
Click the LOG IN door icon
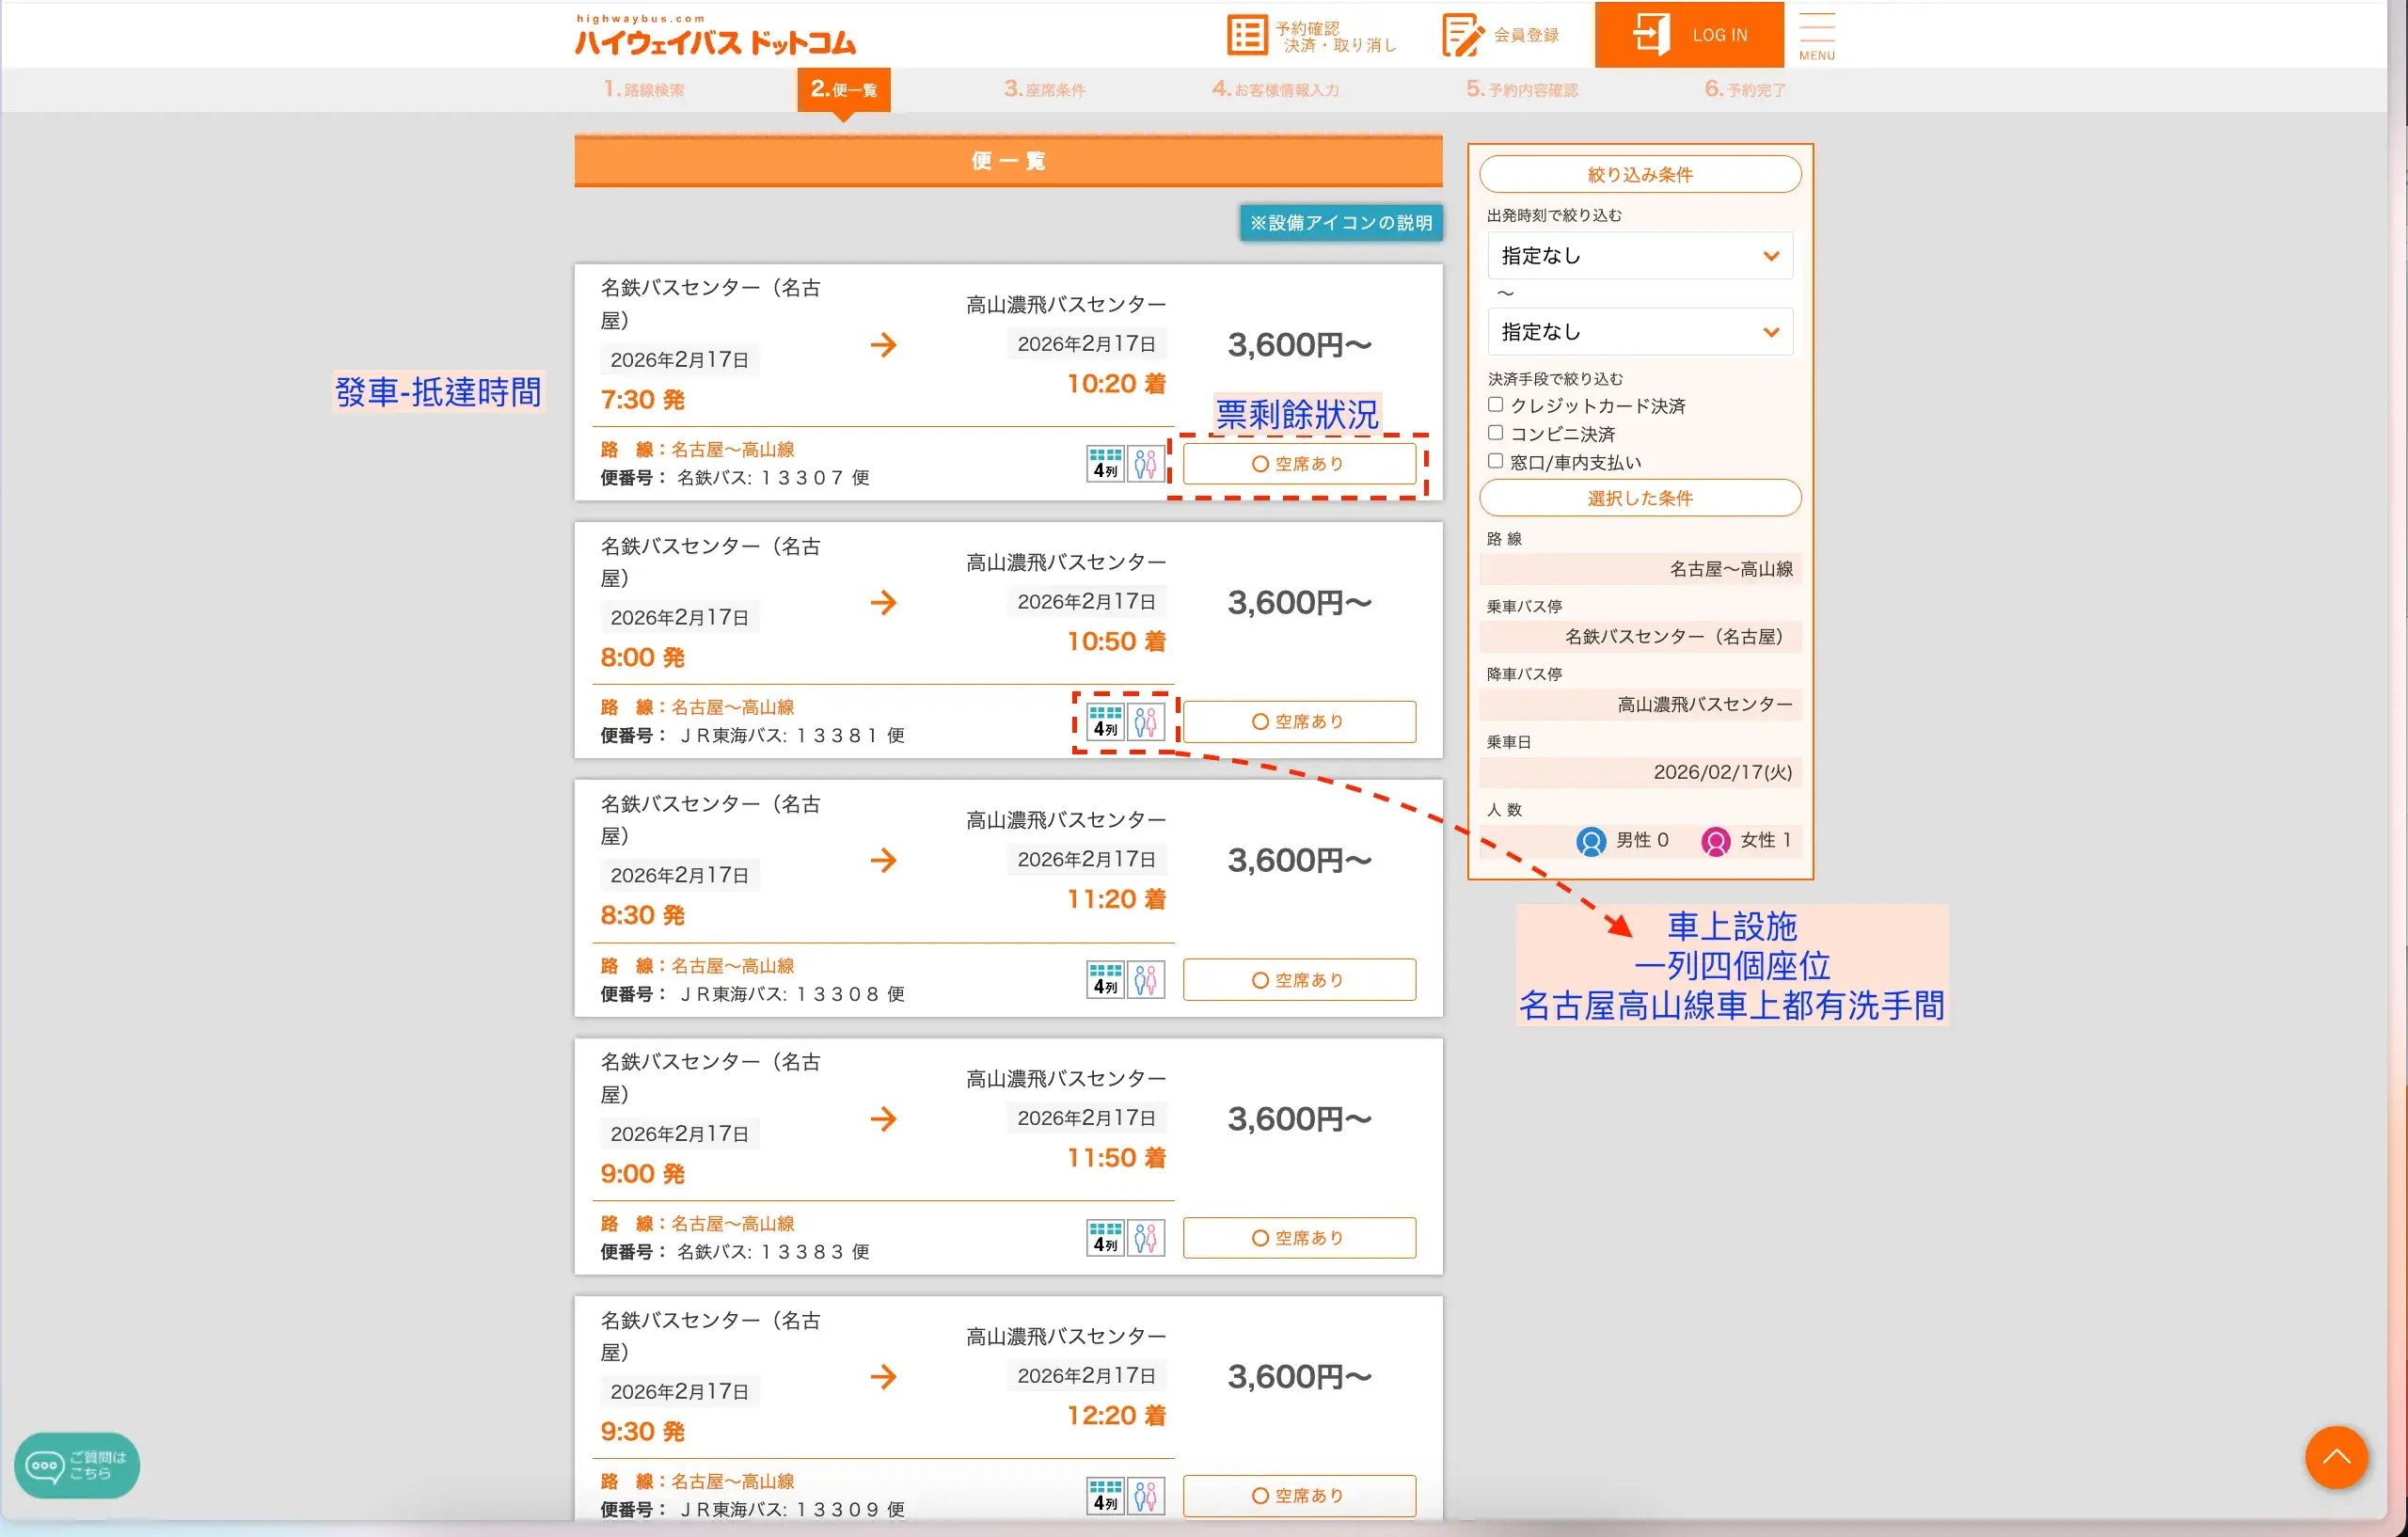tap(1651, 34)
